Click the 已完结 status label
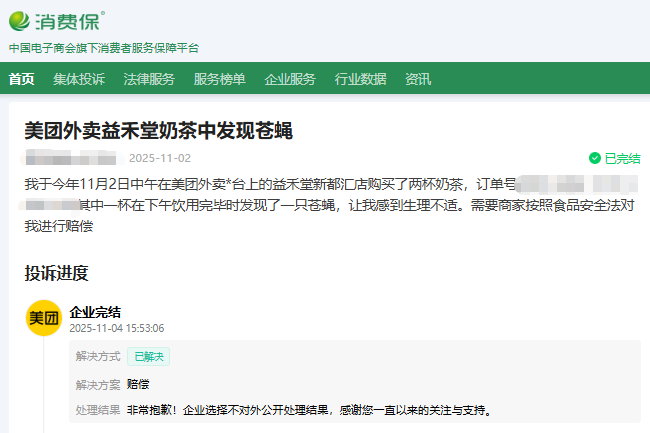 click(x=622, y=158)
